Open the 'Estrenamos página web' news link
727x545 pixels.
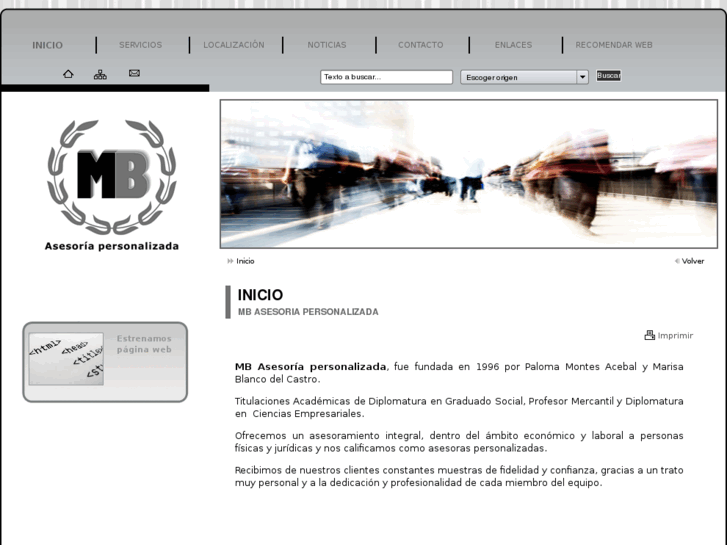[x=144, y=344]
